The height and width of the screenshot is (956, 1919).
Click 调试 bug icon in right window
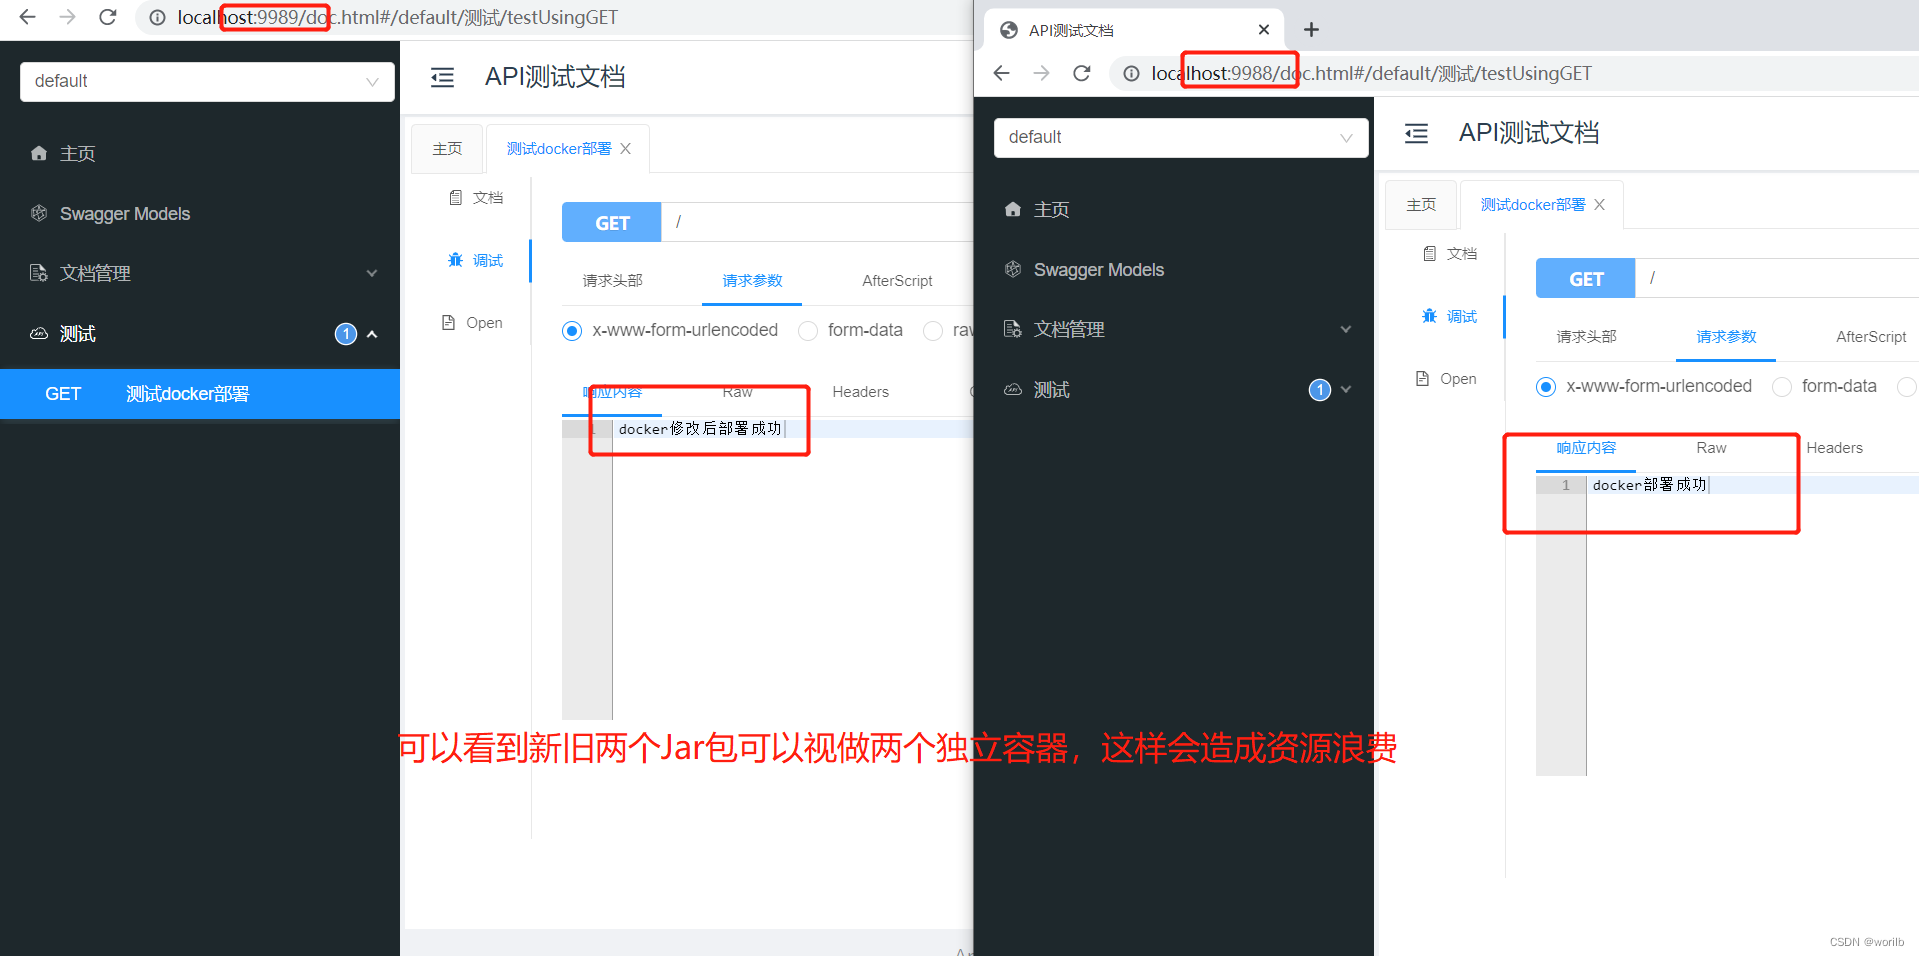point(1430,316)
